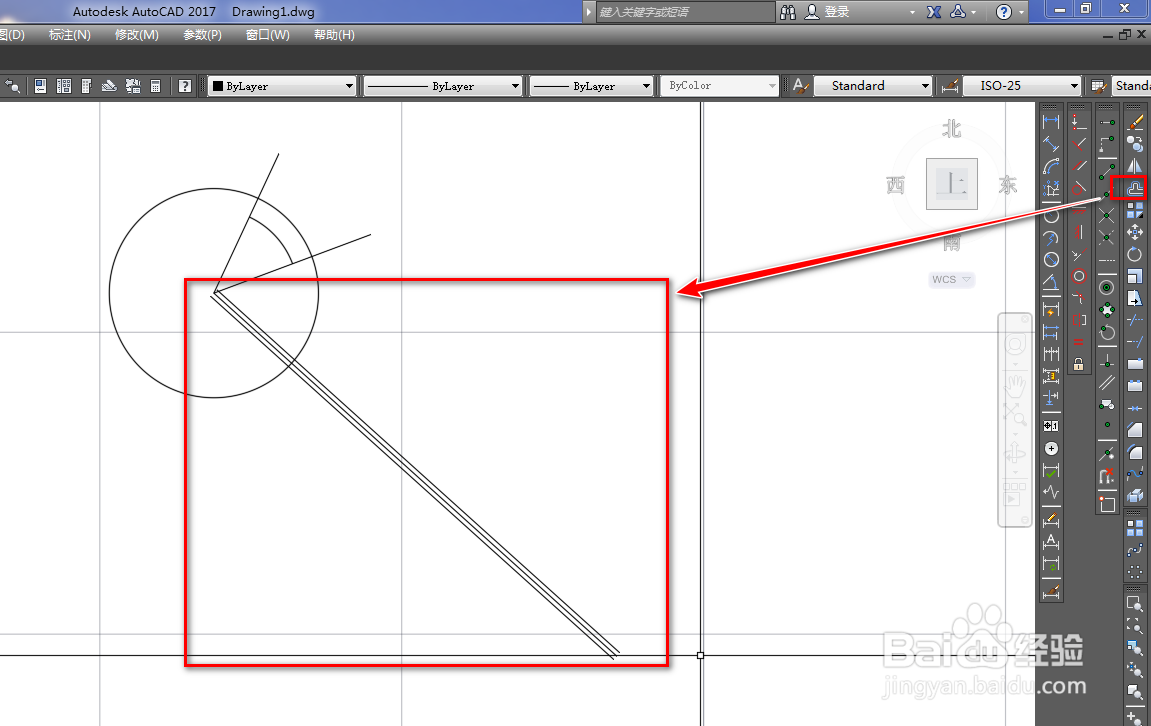This screenshot has height=726, width=1151.
Task: Select the Arc Length dimension tool
Action: tap(1051, 167)
